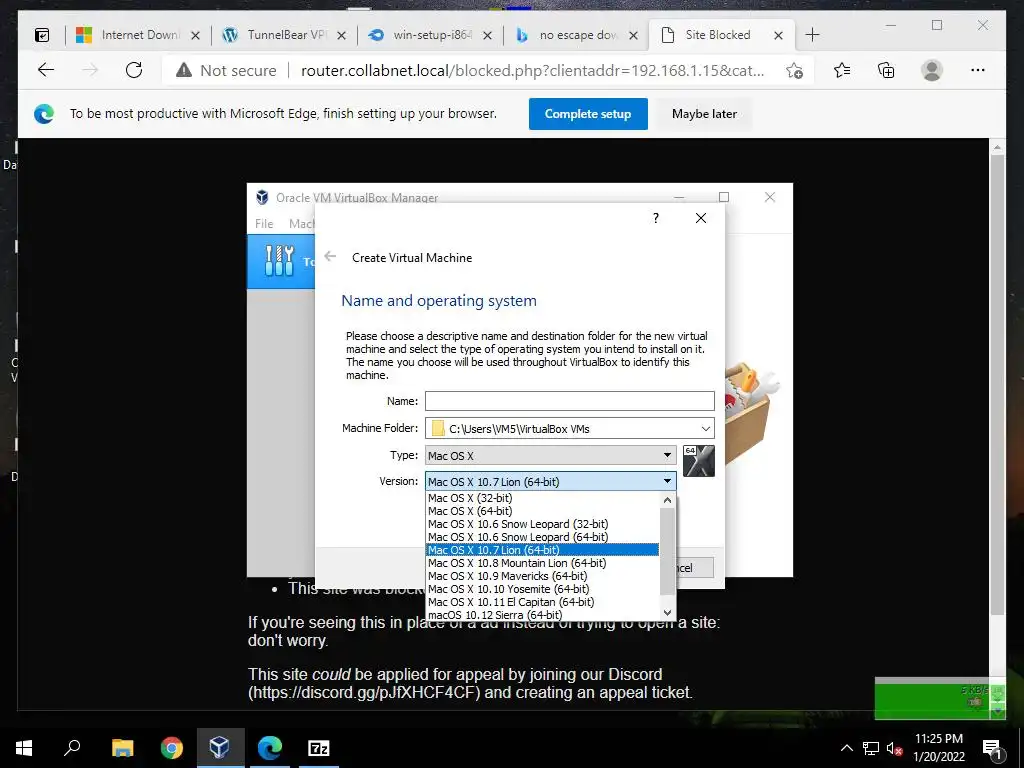Viewport: 1024px width, 768px height.
Task: Add this page to favorites star
Action: (x=794, y=70)
